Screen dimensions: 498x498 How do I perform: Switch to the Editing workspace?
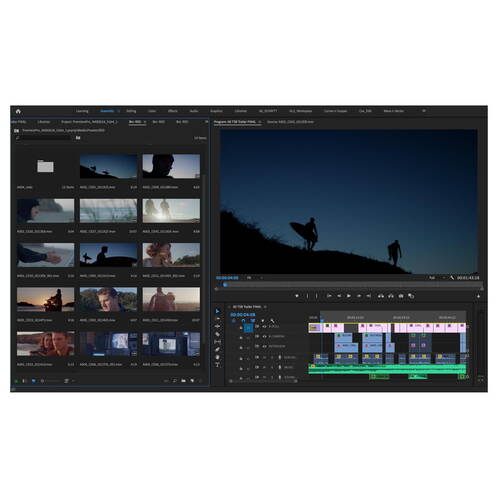coord(131,111)
